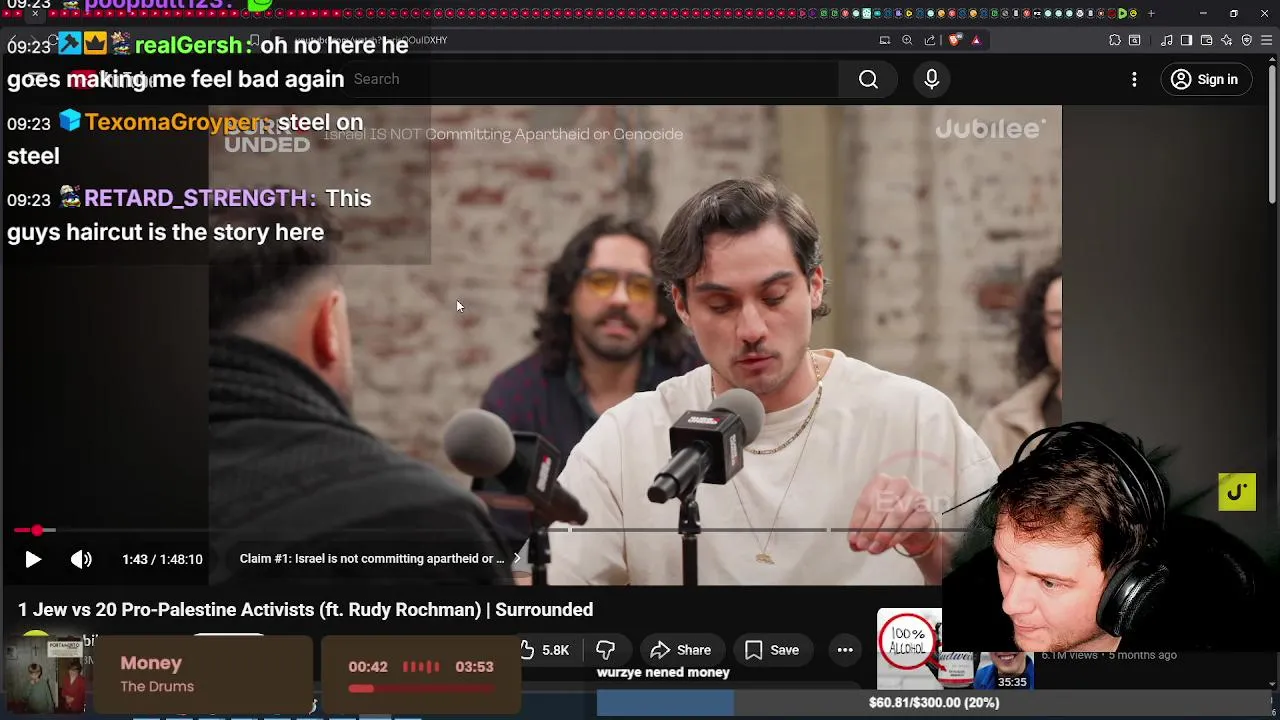Open the extensions puzzle icon

1115,40
